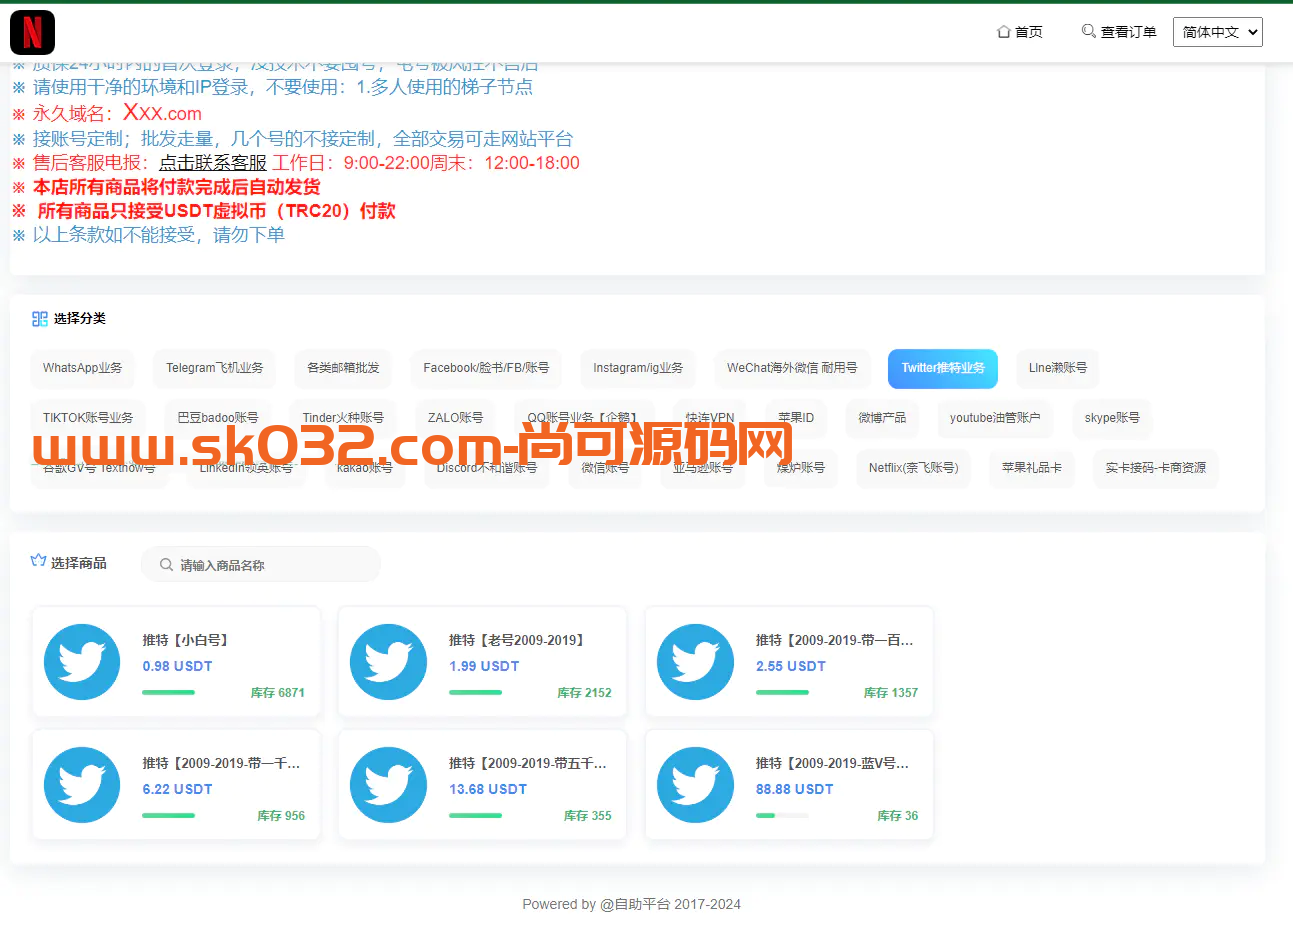Image resolution: width=1293 pixels, height=931 pixels.
Task: Click the 库存 1357 stock label
Action: point(891,692)
